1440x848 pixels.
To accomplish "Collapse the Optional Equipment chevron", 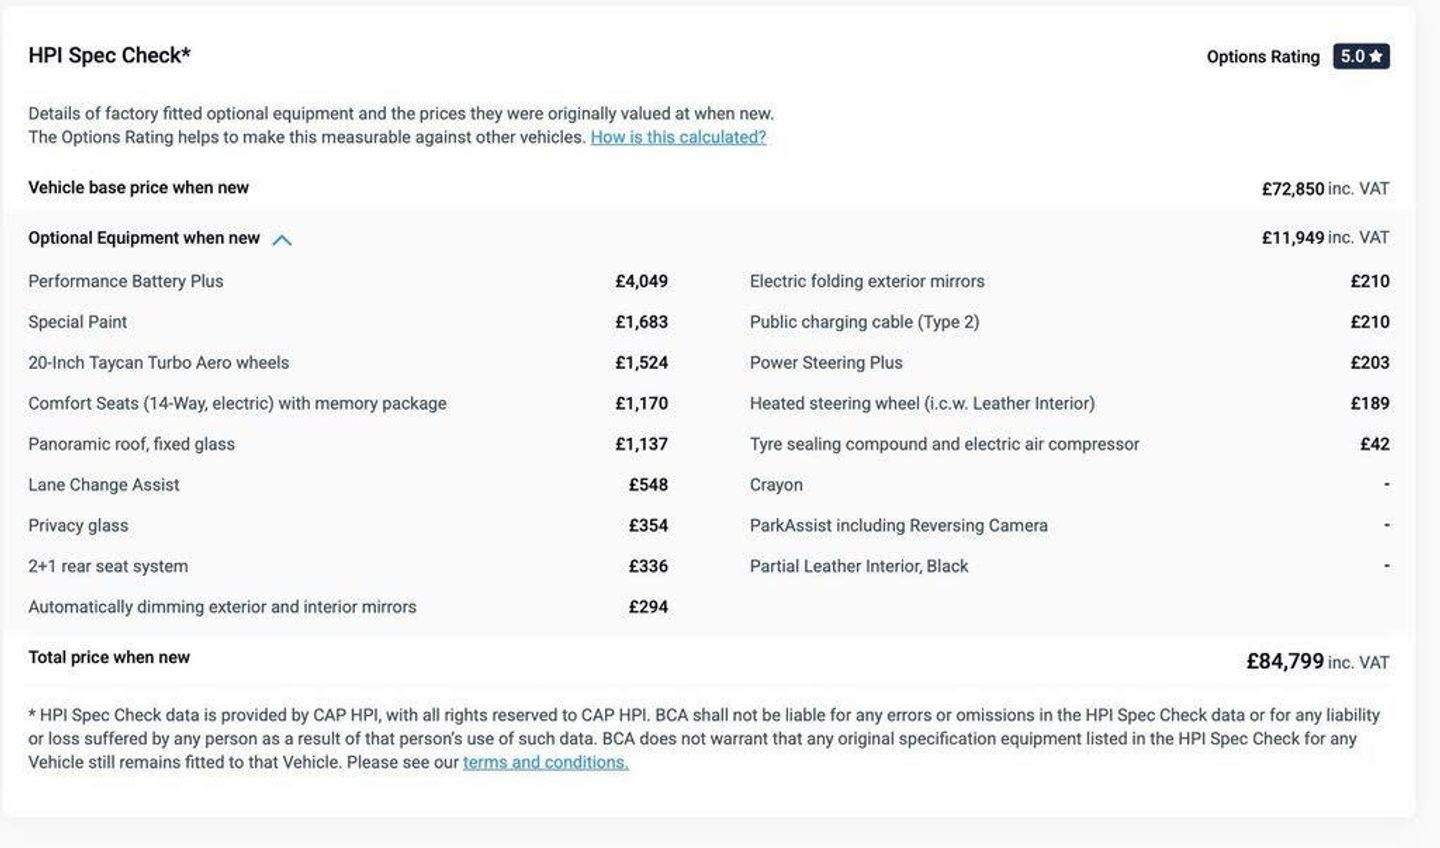I will pyautogui.click(x=282, y=240).
